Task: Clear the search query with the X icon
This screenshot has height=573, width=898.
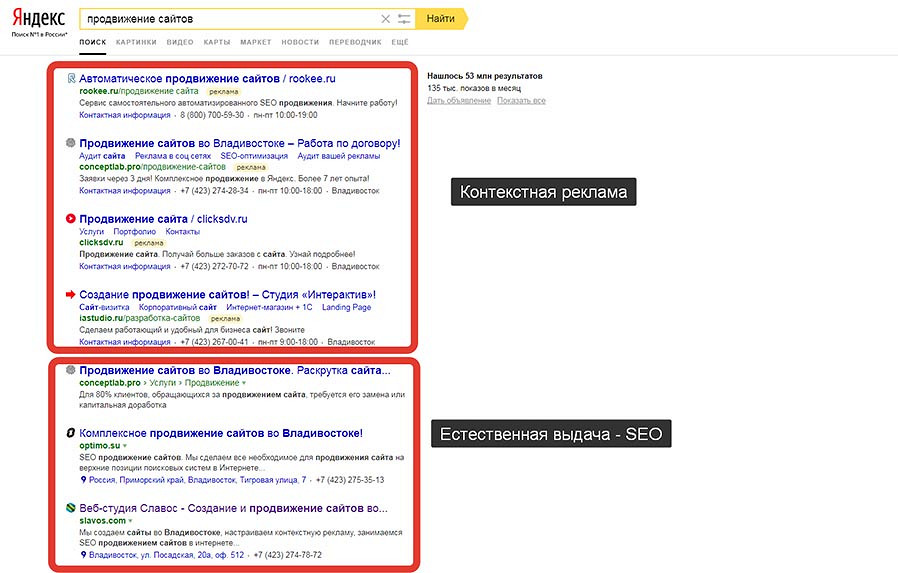Action: [385, 19]
